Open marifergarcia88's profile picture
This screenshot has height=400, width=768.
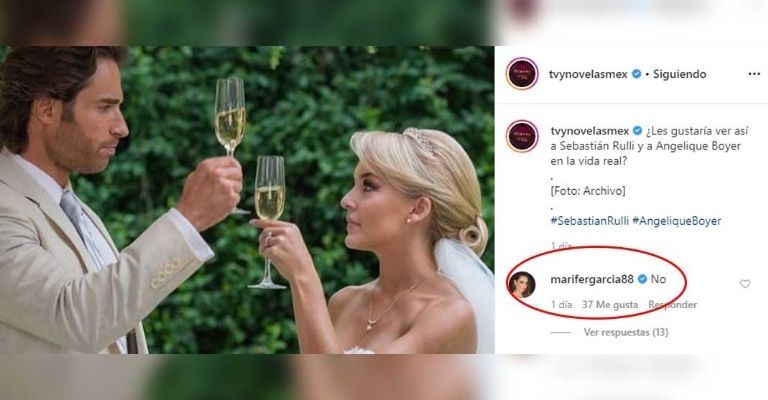pos(522,285)
